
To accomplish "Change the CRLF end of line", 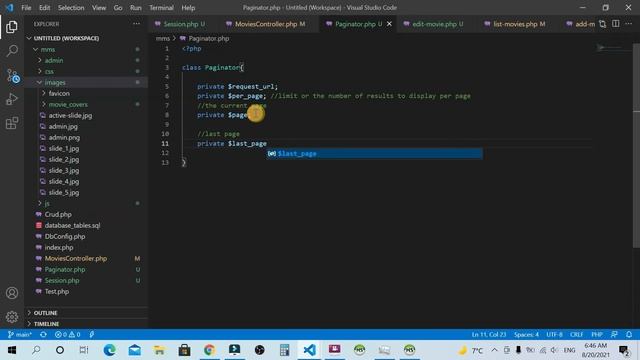I will coord(576,334).
